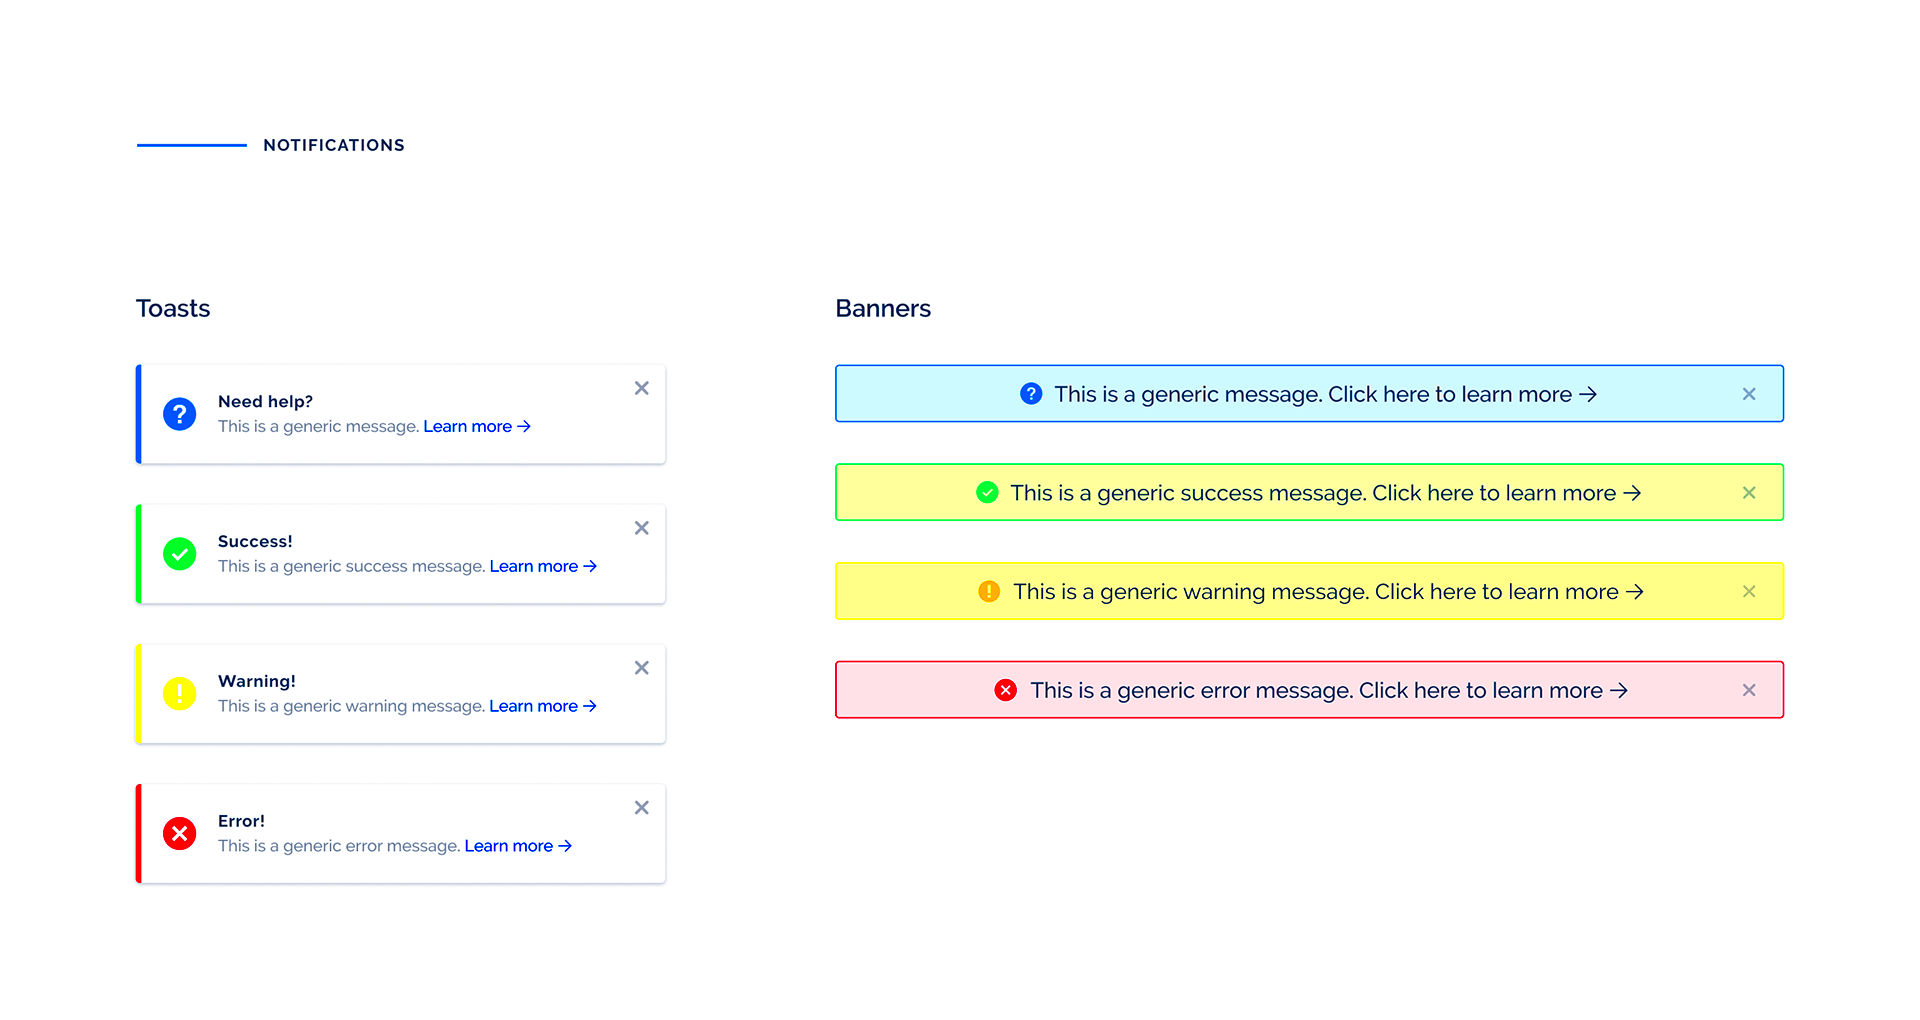
Task: Close the blue generic message banner
Action: click(x=1749, y=394)
